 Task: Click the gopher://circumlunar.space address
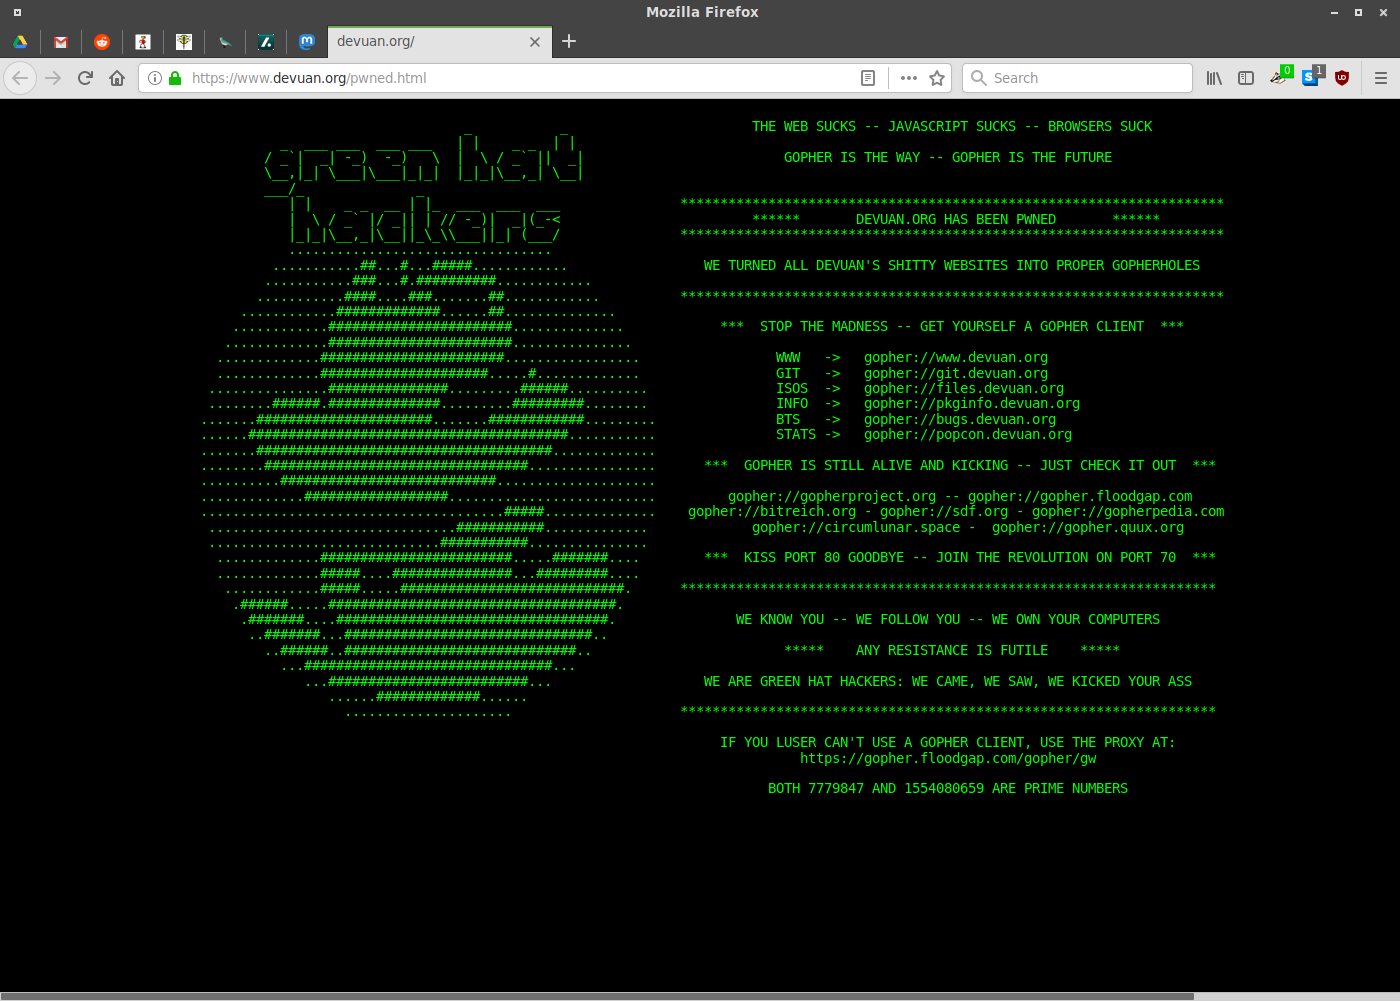coord(856,528)
